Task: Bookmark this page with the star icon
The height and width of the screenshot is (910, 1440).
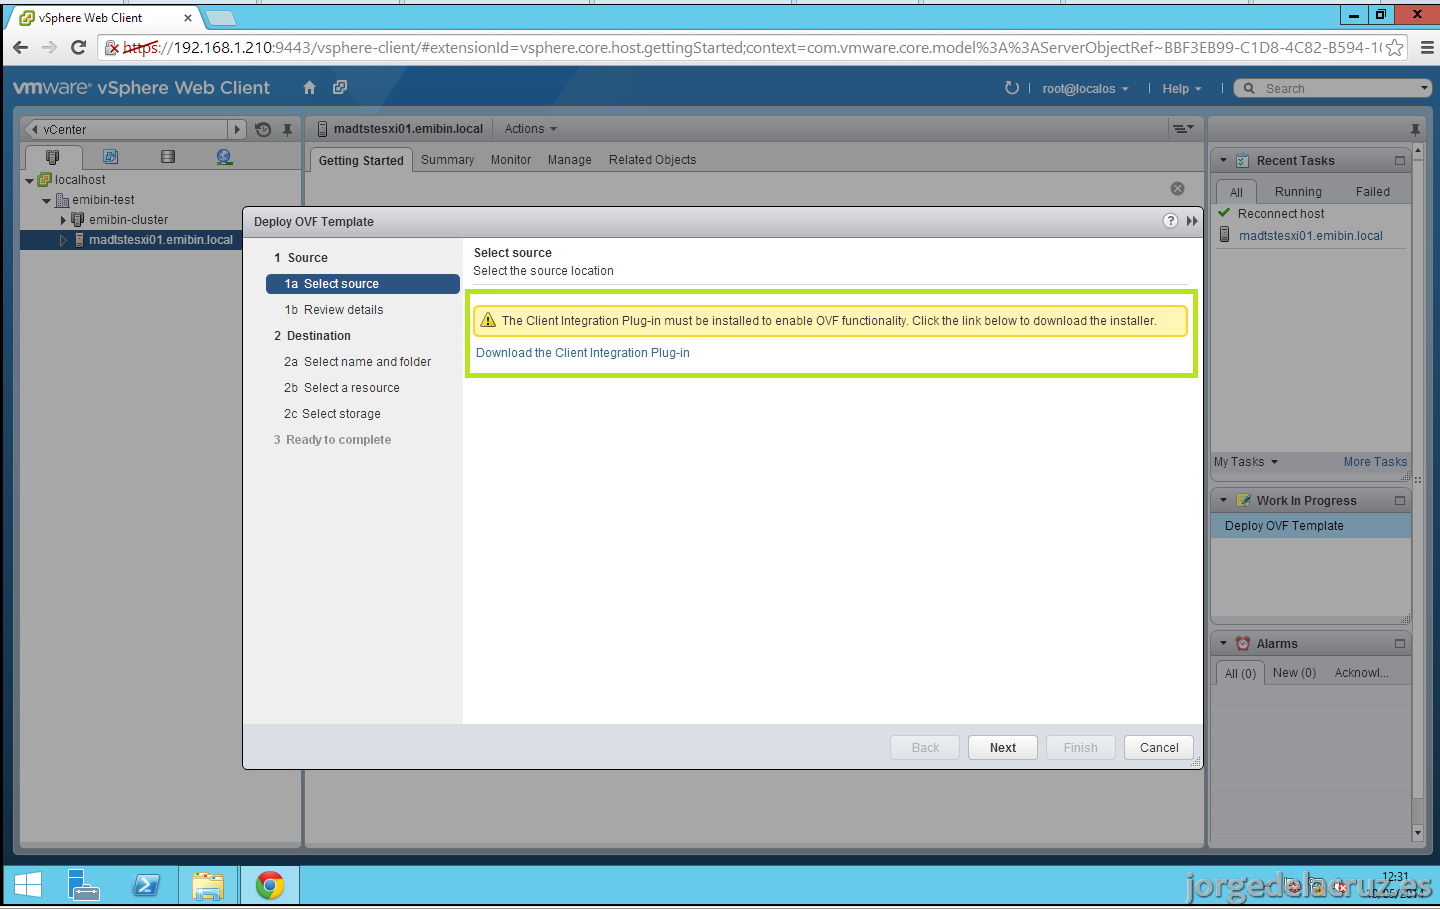Action: (1394, 48)
